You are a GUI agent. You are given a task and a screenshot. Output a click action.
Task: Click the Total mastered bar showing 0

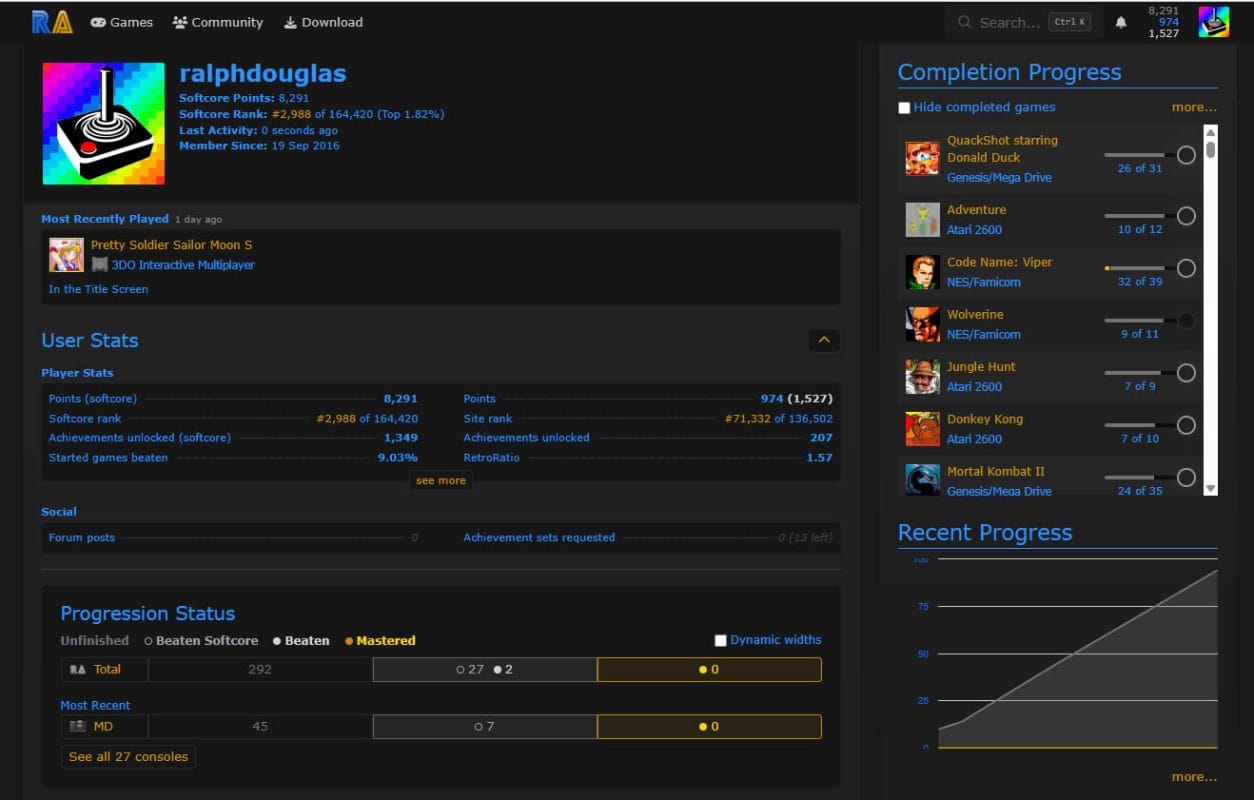click(709, 669)
